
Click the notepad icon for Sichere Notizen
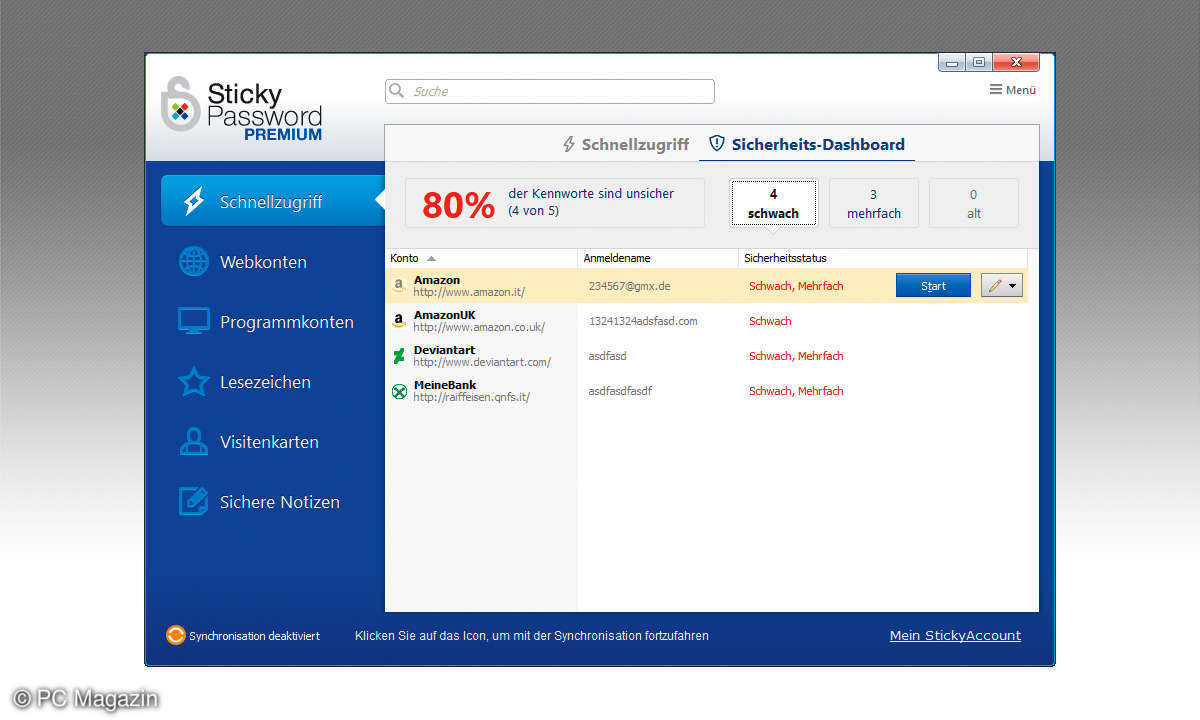pyautogui.click(x=194, y=501)
